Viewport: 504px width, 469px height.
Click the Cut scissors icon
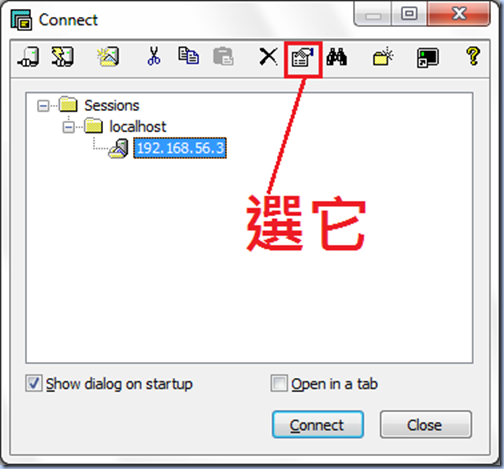[154, 56]
